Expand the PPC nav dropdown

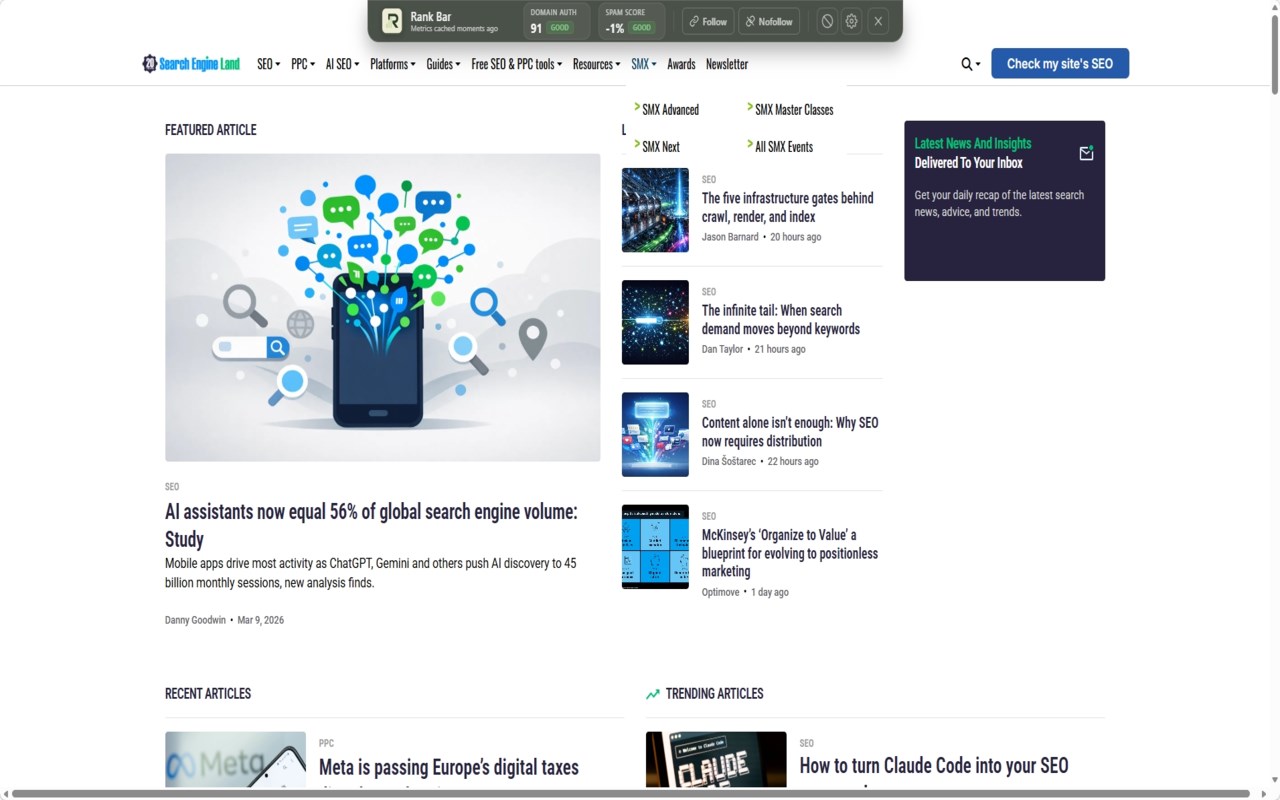pyautogui.click(x=303, y=64)
